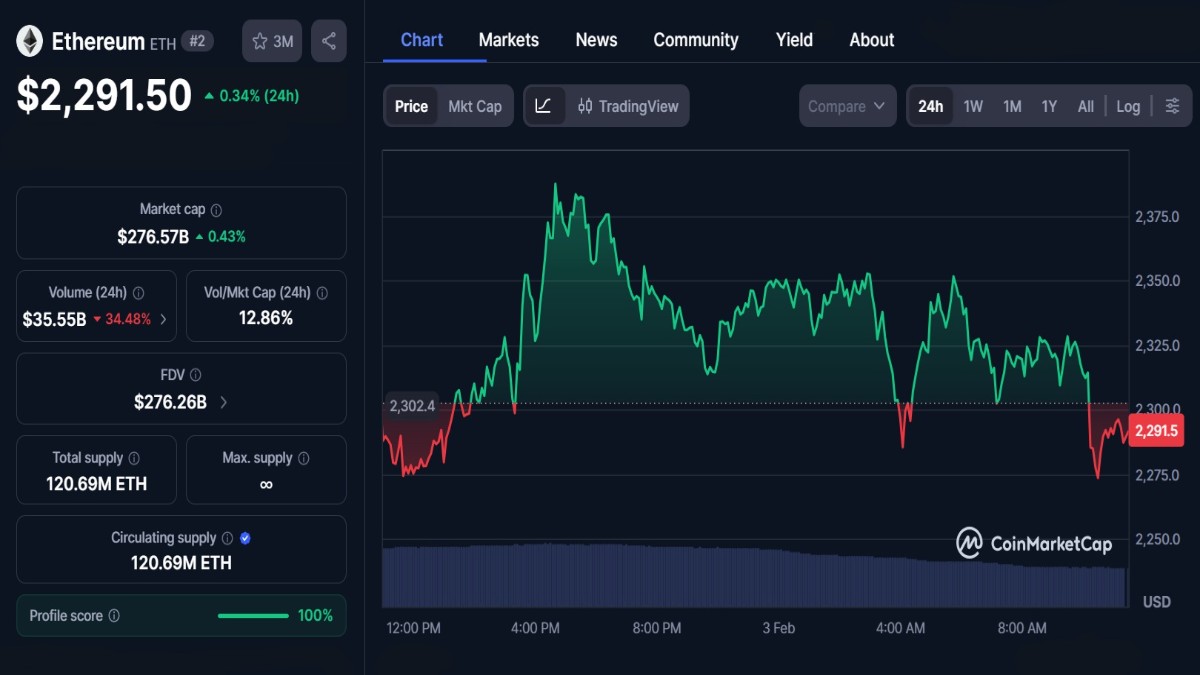Open the Compare dropdown
The height and width of the screenshot is (675, 1200).
846,105
